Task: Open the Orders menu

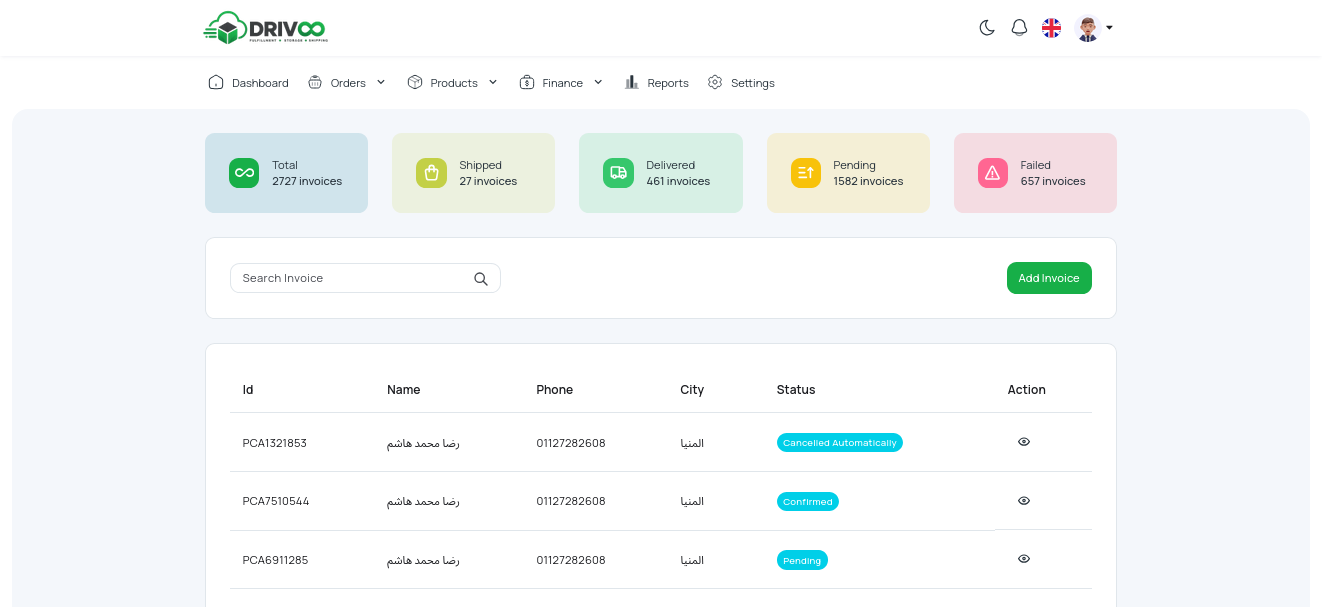Action: [346, 83]
